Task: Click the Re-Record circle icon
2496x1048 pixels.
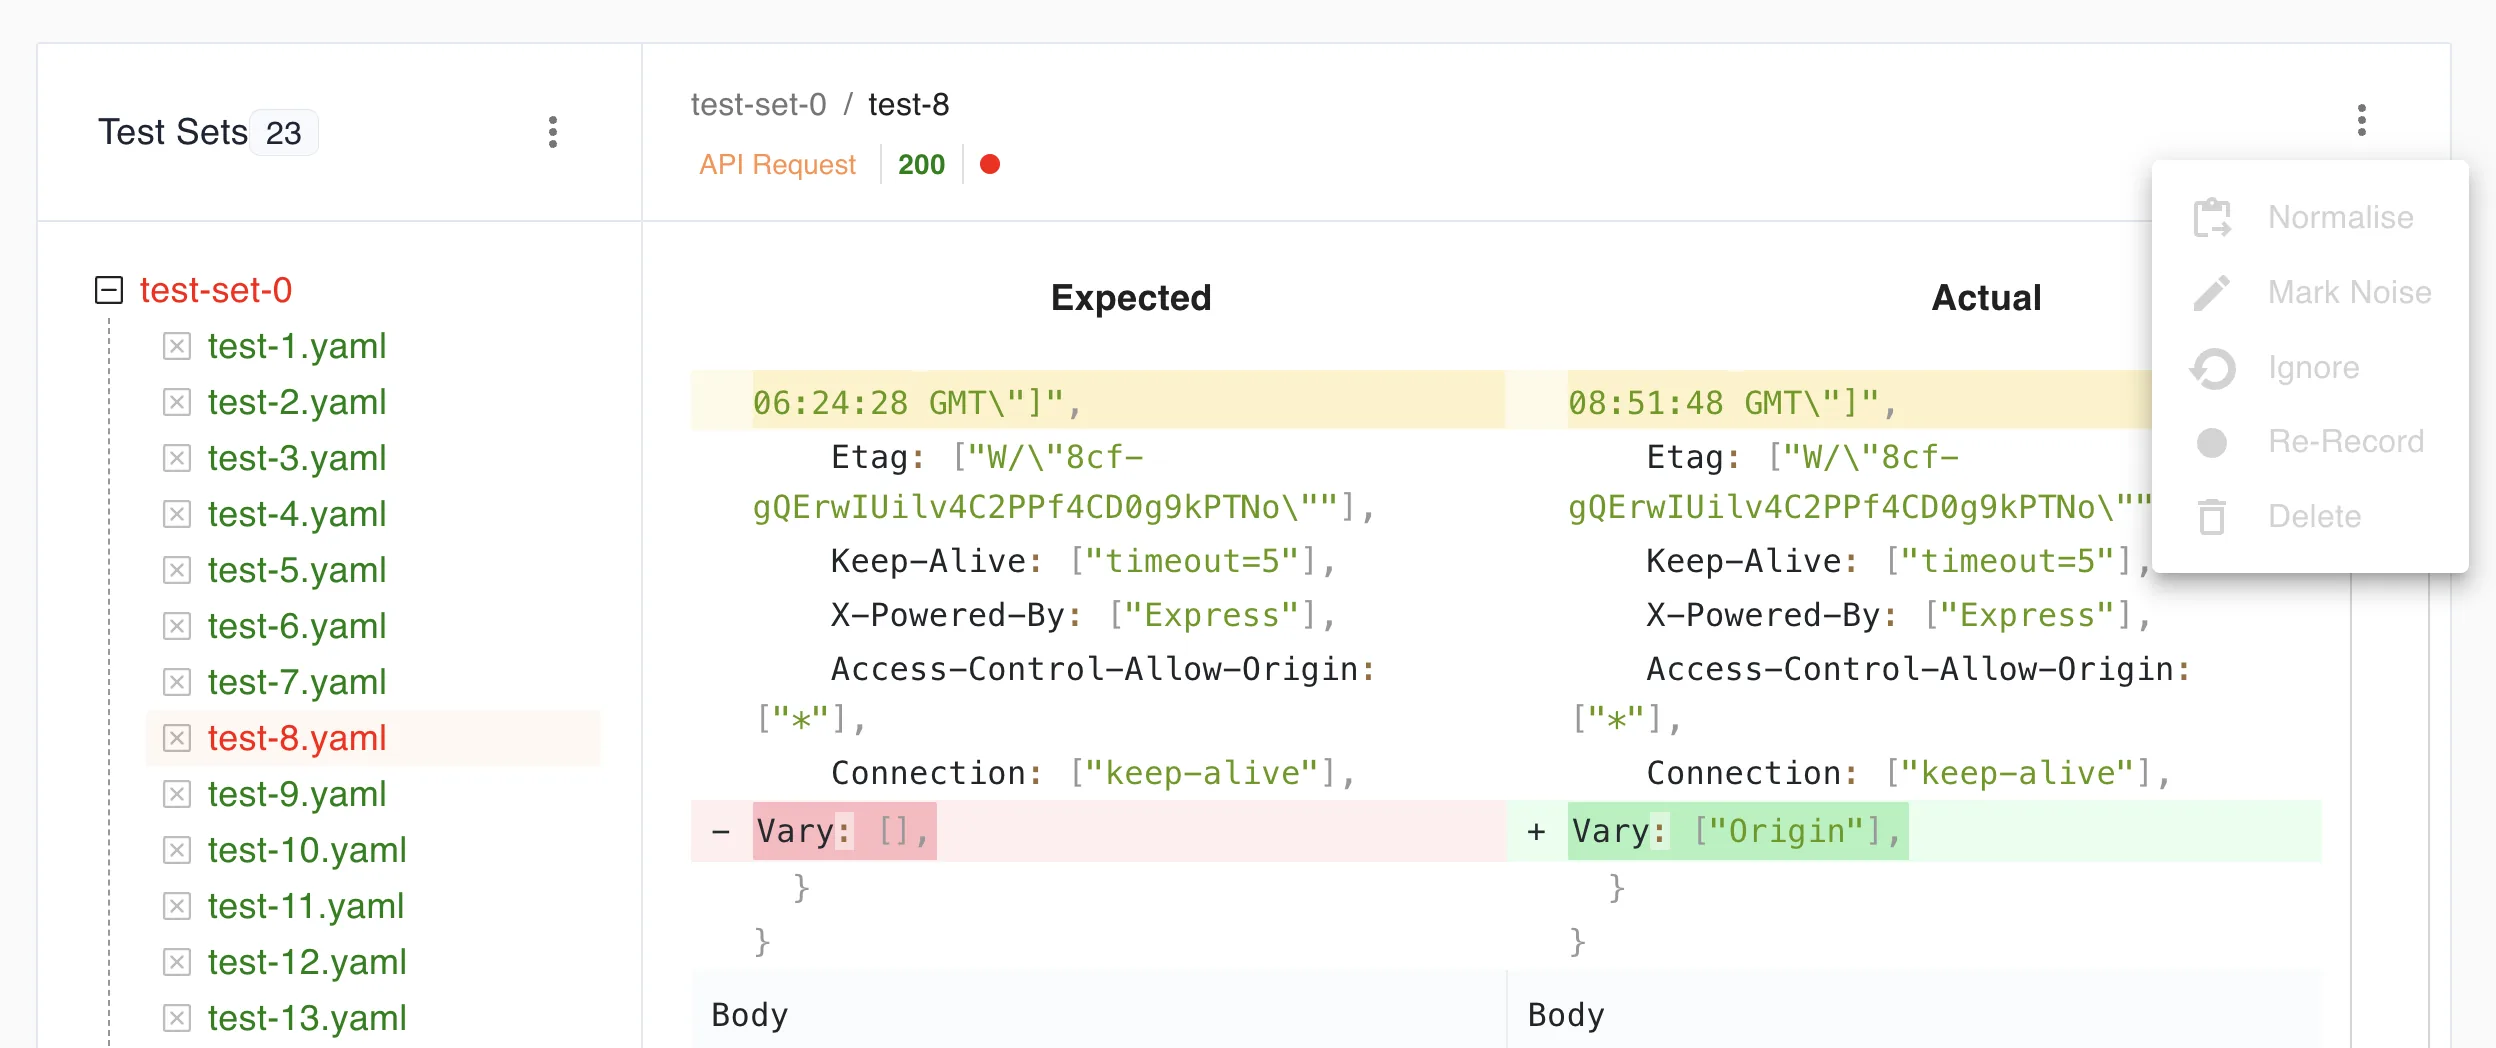Action: pyautogui.click(x=2212, y=442)
